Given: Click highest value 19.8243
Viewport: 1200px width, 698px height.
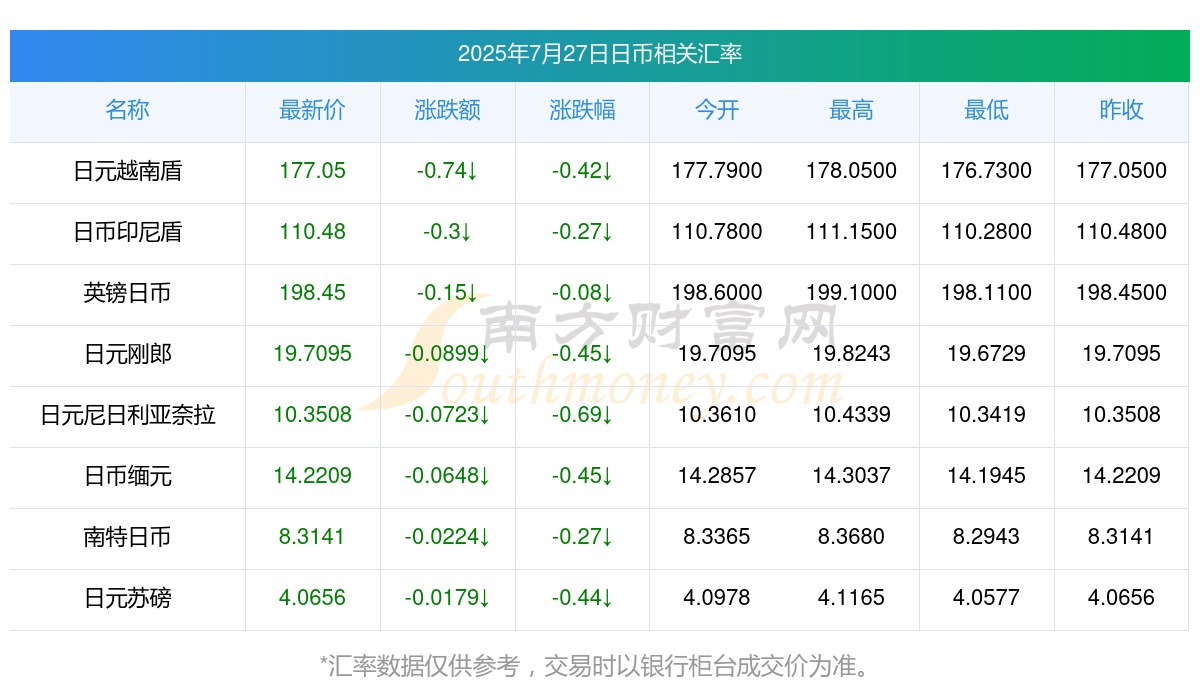Looking at the screenshot, I should [x=852, y=354].
